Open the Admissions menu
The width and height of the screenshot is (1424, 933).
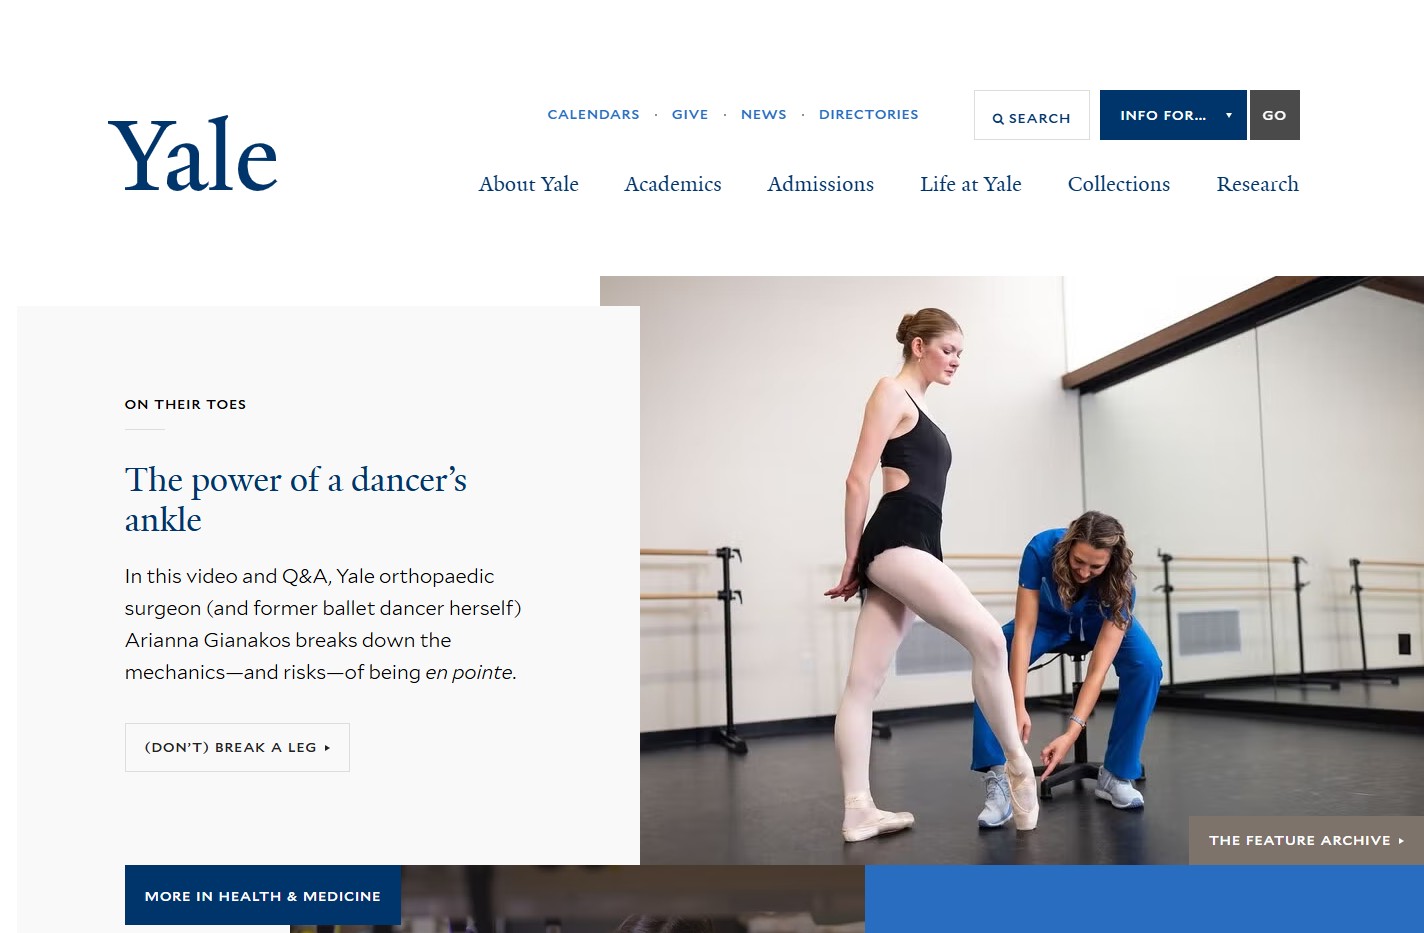pos(821,184)
